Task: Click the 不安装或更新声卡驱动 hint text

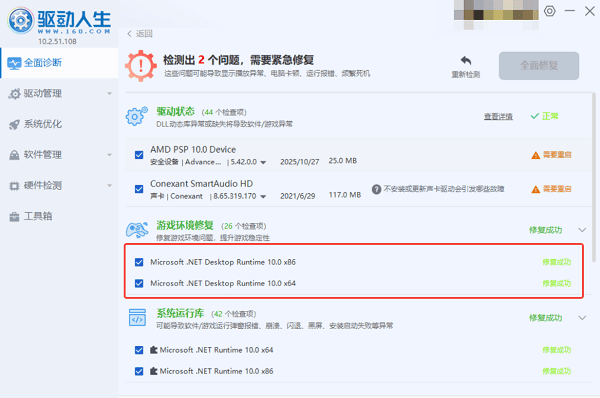Action: pyautogui.click(x=444, y=189)
